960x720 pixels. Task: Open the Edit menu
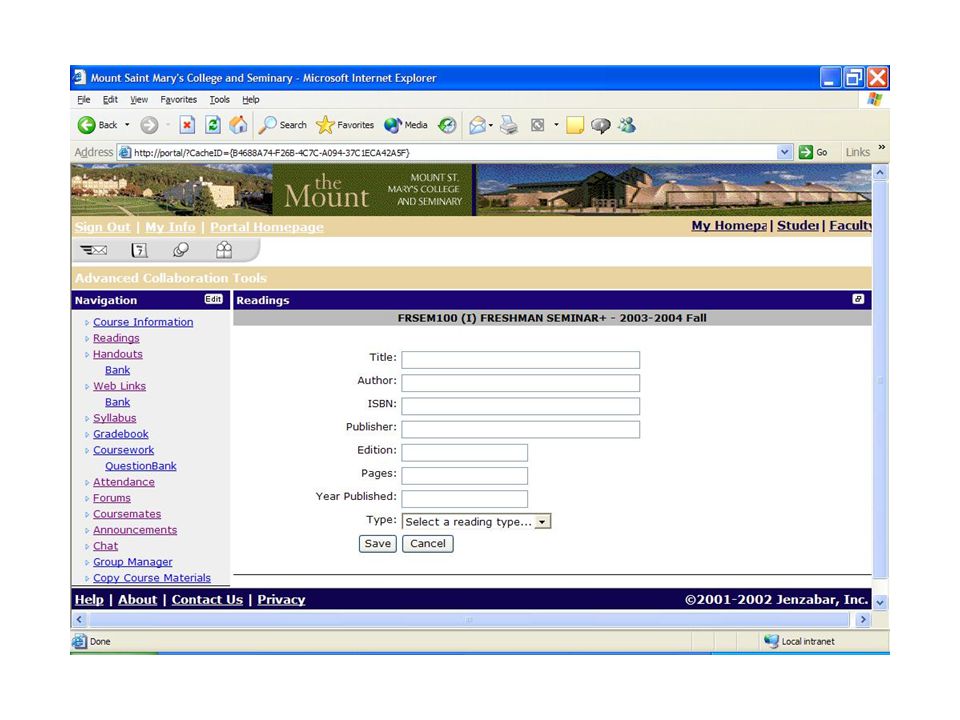[110, 99]
